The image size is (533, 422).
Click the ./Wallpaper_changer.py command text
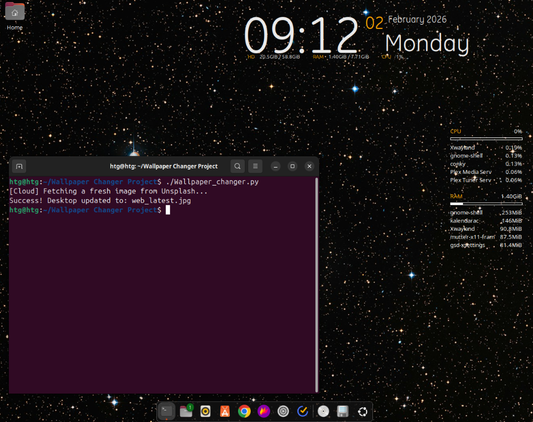point(212,182)
